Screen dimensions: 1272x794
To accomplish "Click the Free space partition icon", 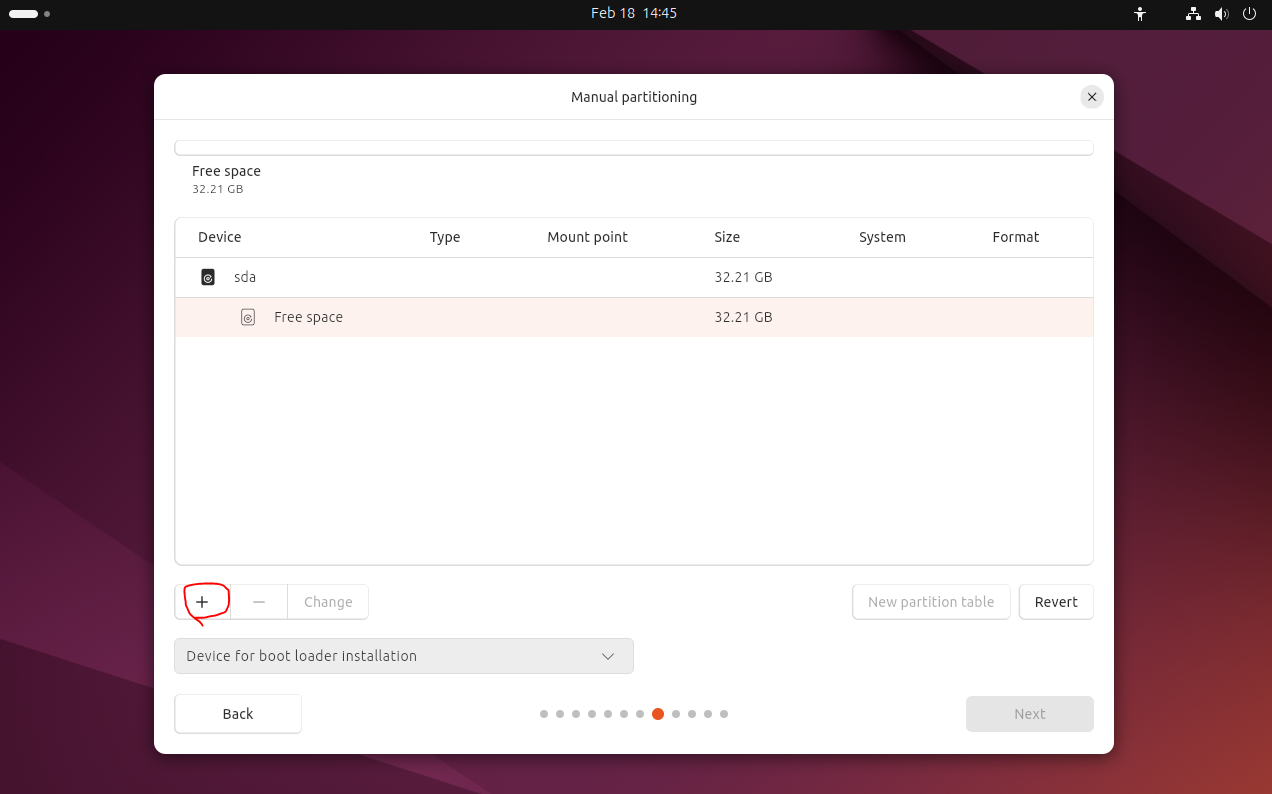I will click(x=248, y=317).
